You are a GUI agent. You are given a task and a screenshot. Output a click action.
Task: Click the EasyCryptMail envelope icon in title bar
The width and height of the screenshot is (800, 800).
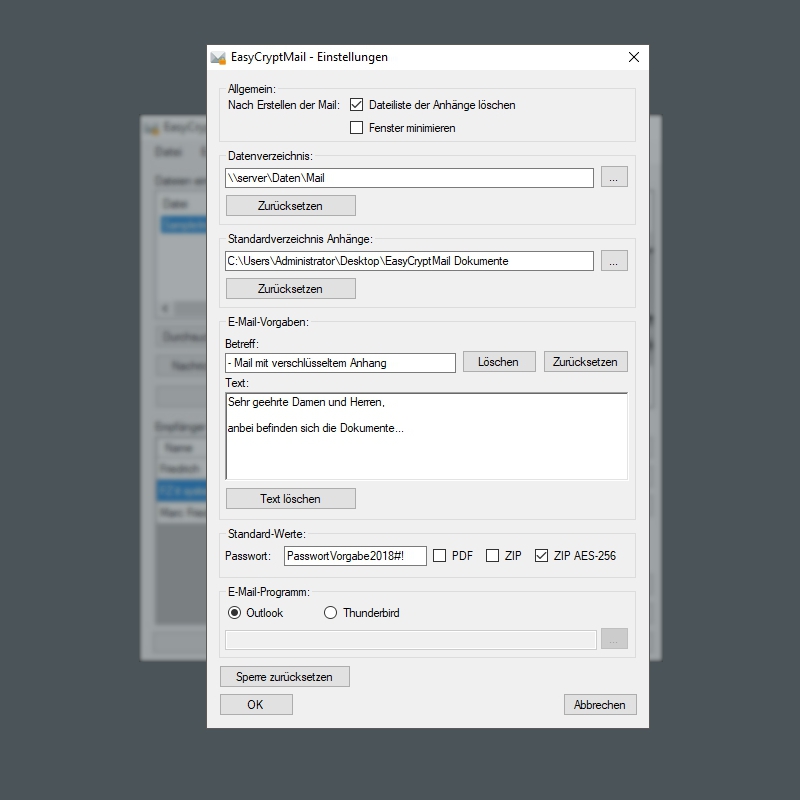coord(218,58)
